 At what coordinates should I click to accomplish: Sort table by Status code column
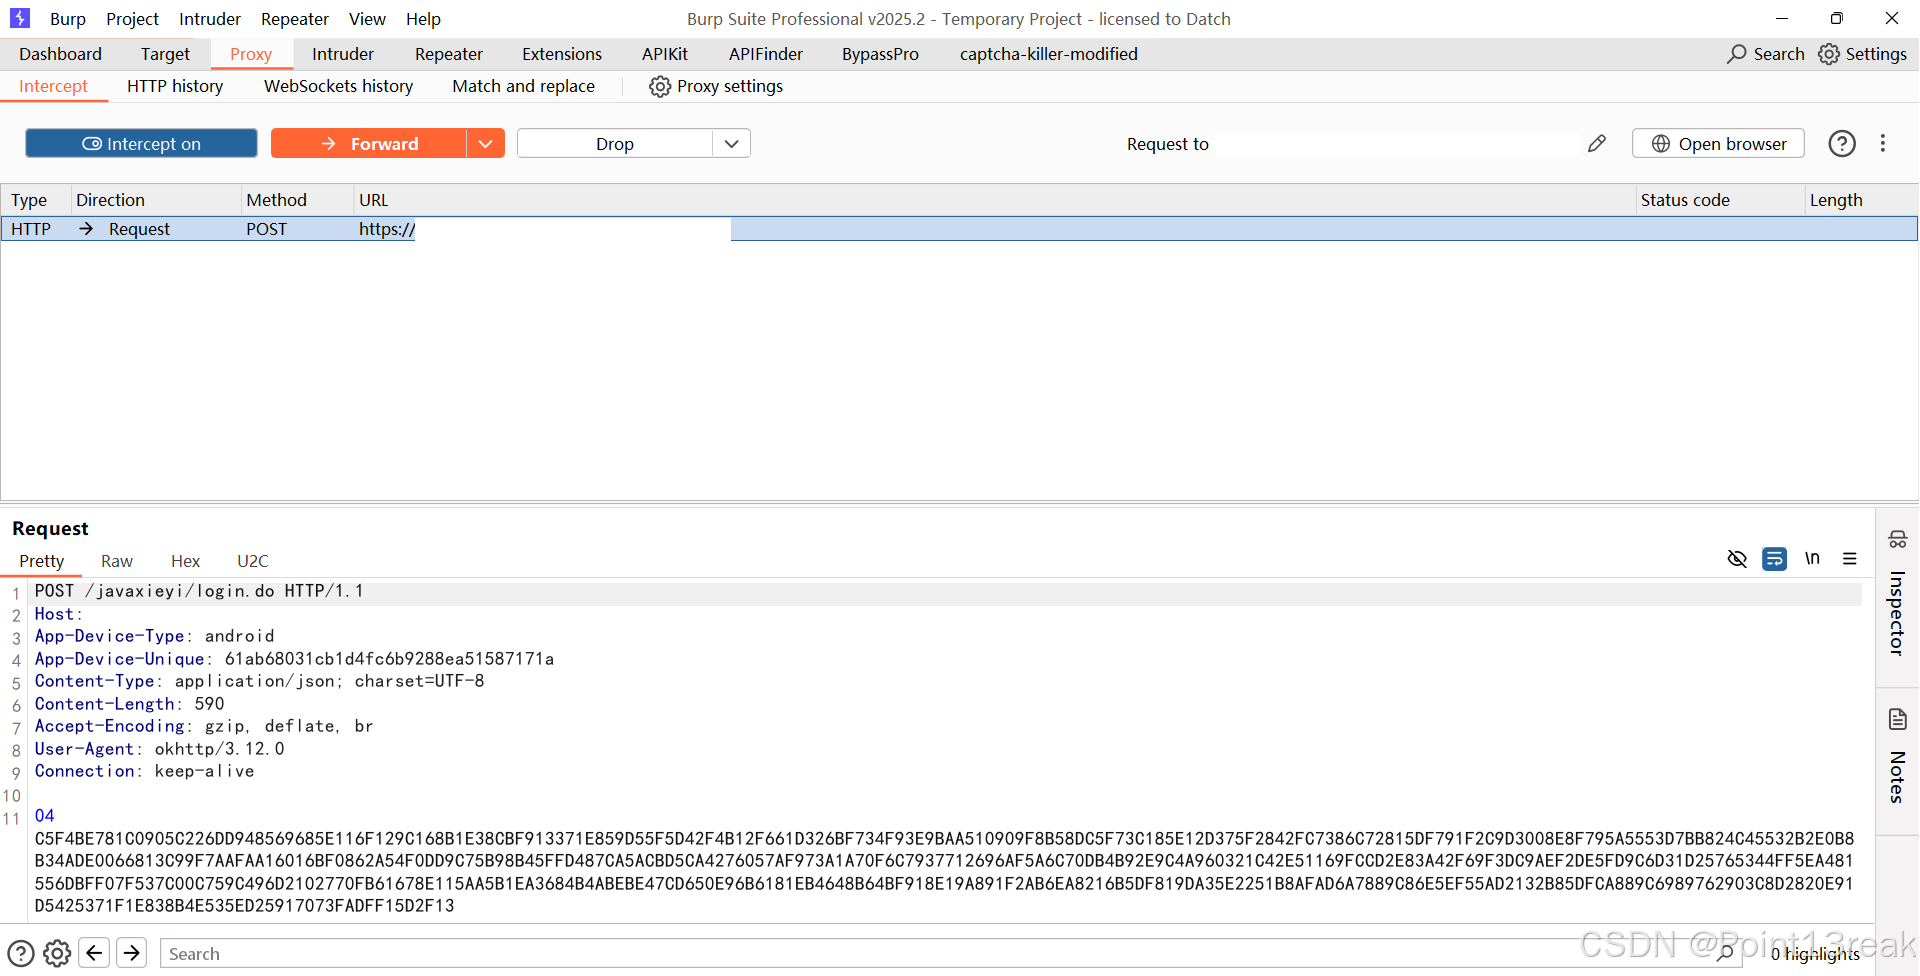point(1720,200)
